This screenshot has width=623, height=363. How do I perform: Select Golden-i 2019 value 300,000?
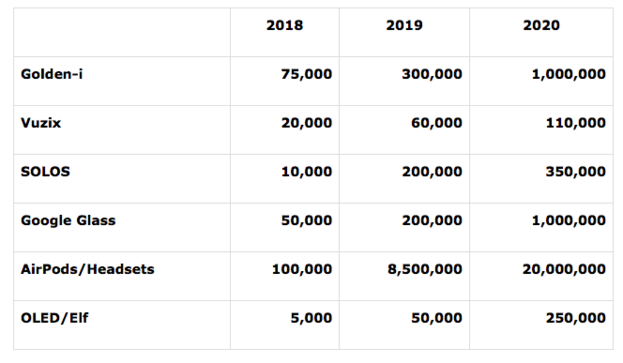click(432, 74)
